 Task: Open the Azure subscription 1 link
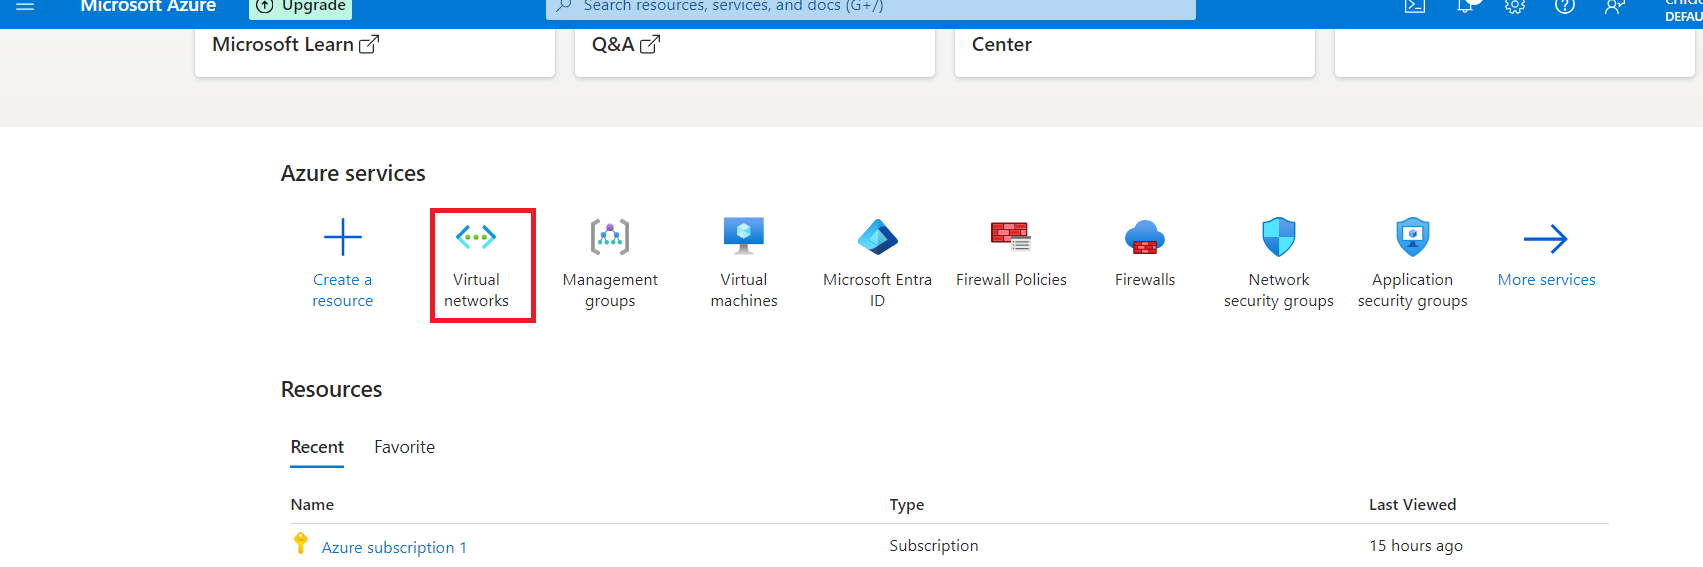394,547
